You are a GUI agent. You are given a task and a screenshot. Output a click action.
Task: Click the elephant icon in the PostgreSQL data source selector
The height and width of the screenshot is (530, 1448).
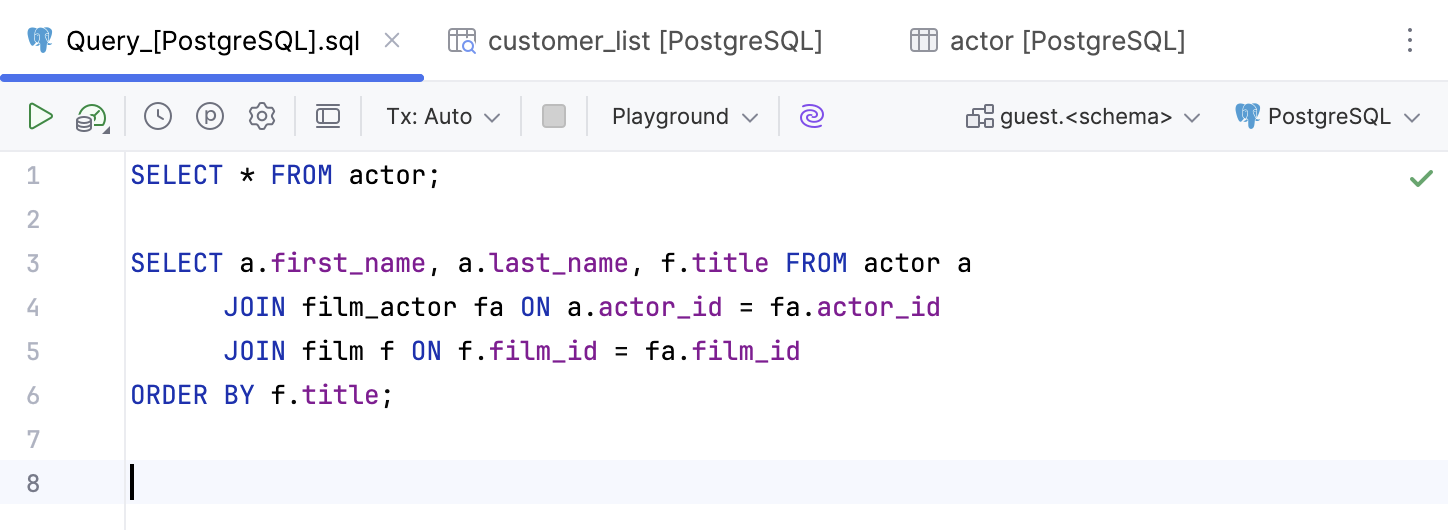[x=1248, y=116]
